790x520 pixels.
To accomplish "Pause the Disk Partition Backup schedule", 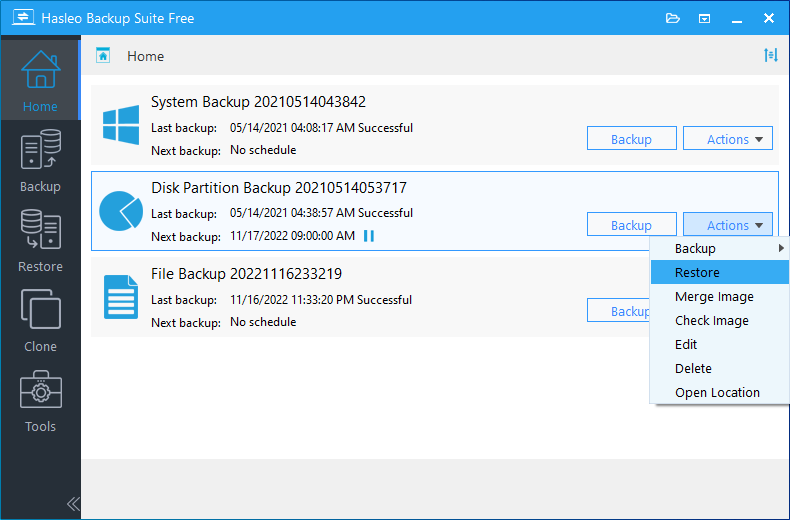I will [369, 236].
